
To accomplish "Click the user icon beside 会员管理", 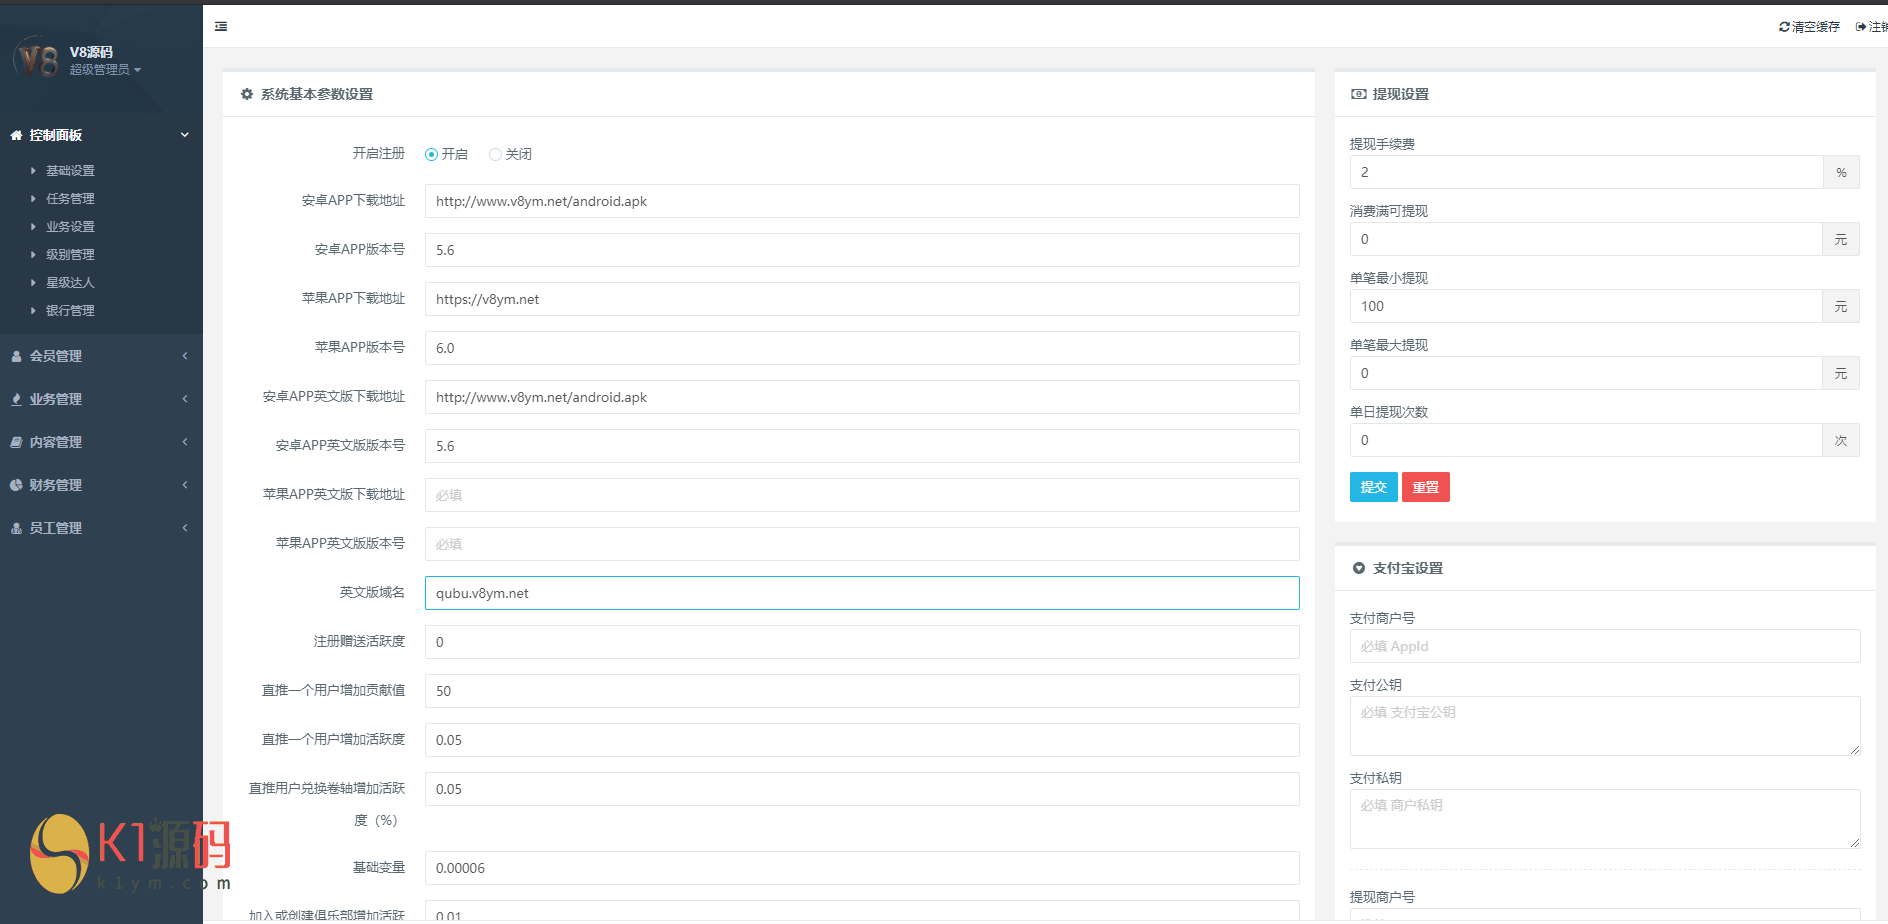I will click(x=16, y=356).
